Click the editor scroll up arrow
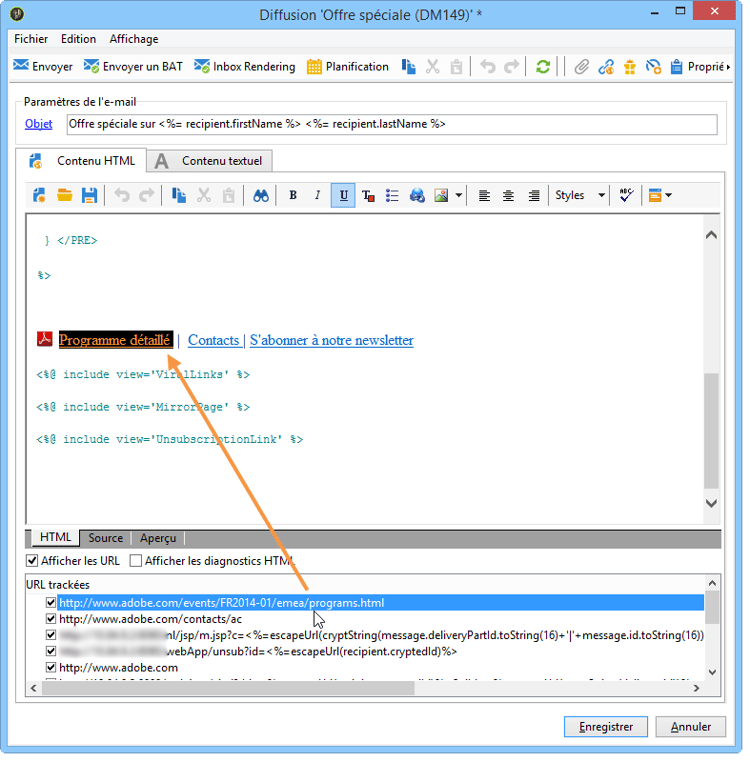The width and height of the screenshot is (750, 762). tap(711, 235)
